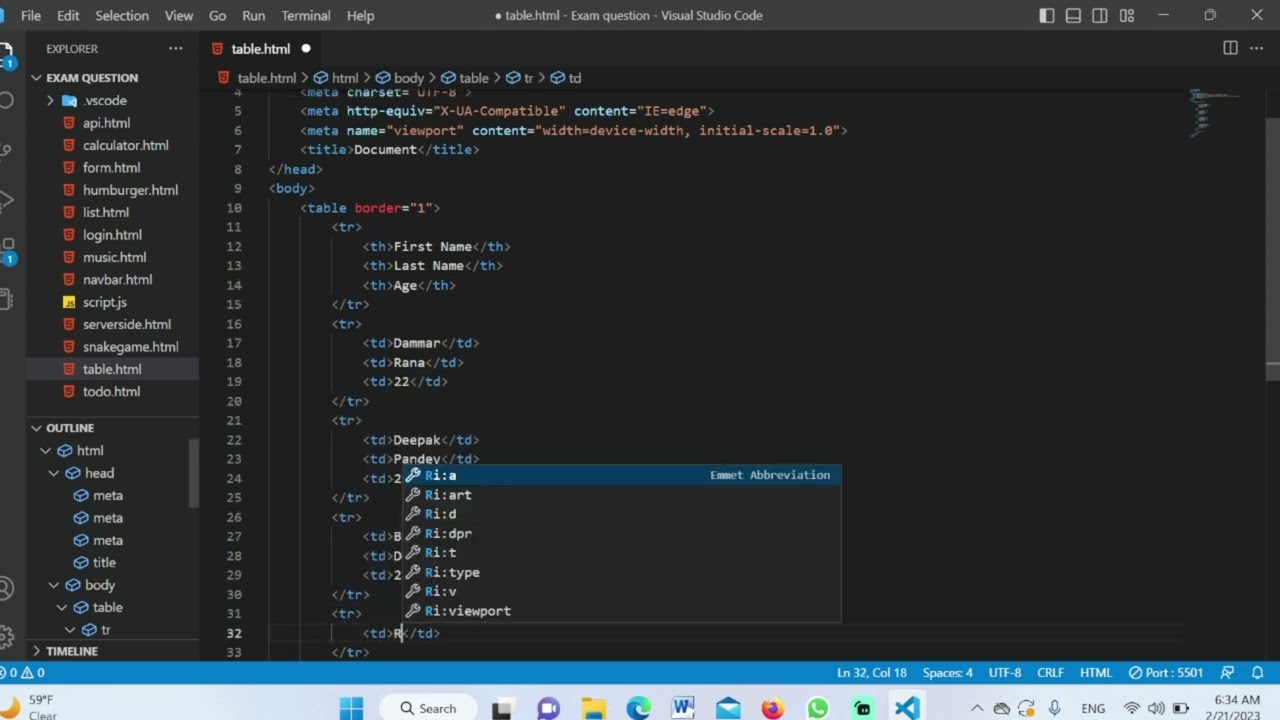
Task: Click the errors and warnings status indicator
Action: pyautogui.click(x=24, y=673)
